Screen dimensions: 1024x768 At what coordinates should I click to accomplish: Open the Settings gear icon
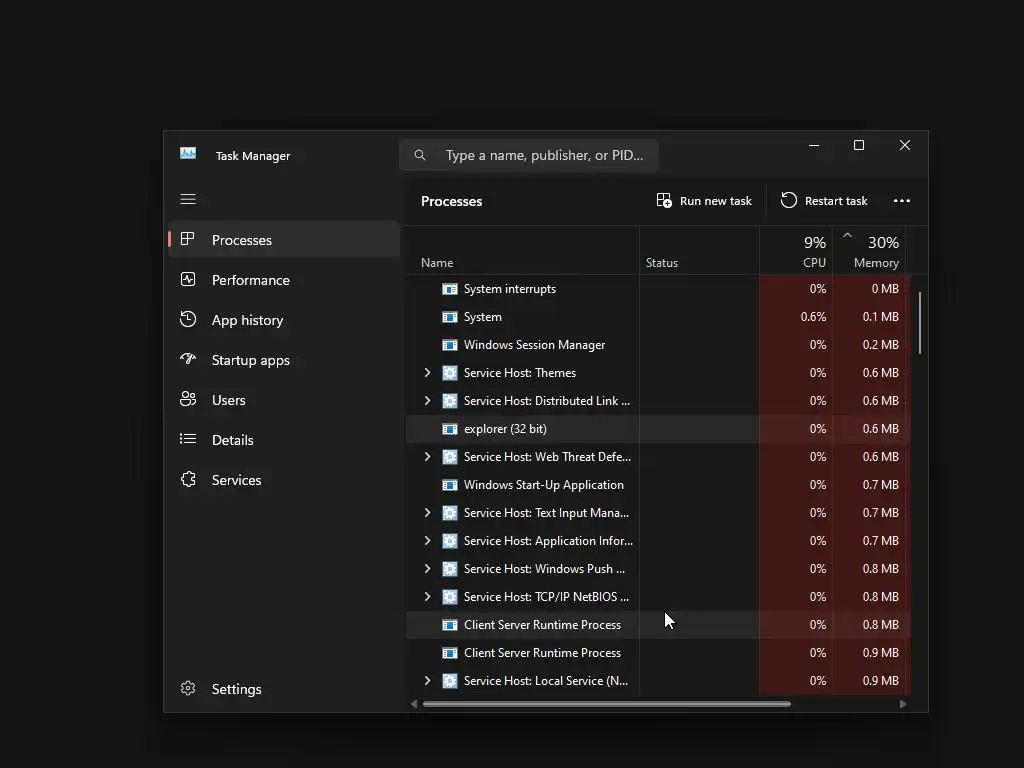188,688
